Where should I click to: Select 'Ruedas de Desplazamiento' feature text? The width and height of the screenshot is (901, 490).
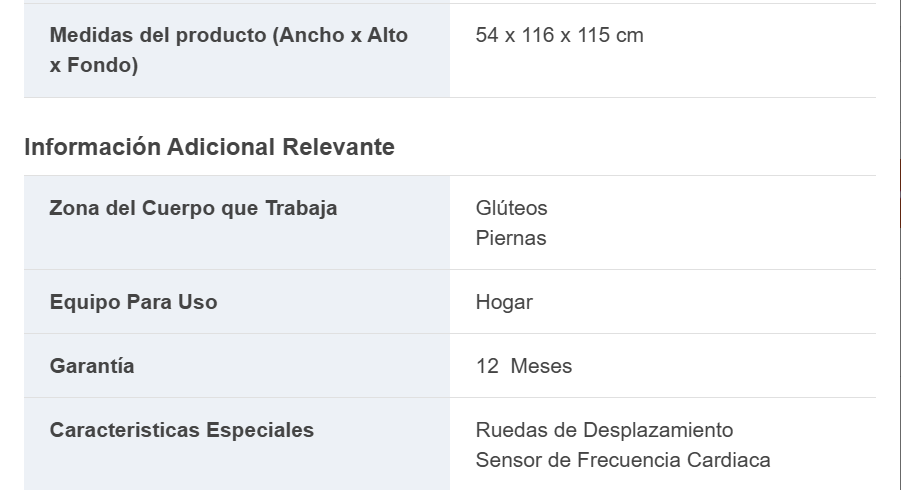604,430
